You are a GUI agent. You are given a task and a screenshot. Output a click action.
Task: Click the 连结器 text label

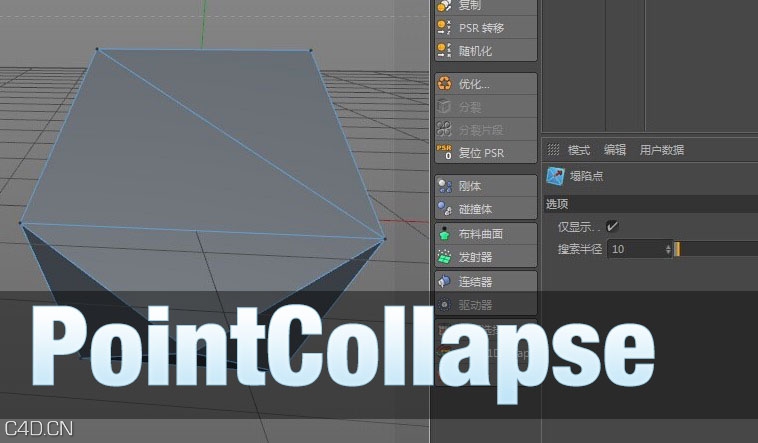(475, 281)
